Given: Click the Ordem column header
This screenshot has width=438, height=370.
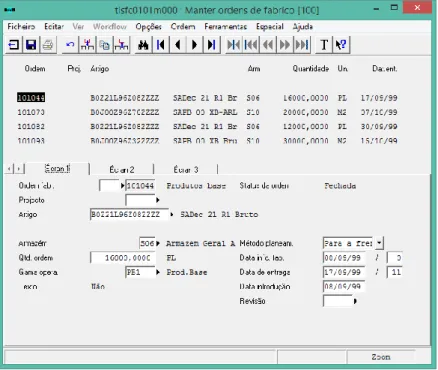Looking at the screenshot, I should pos(35,69).
